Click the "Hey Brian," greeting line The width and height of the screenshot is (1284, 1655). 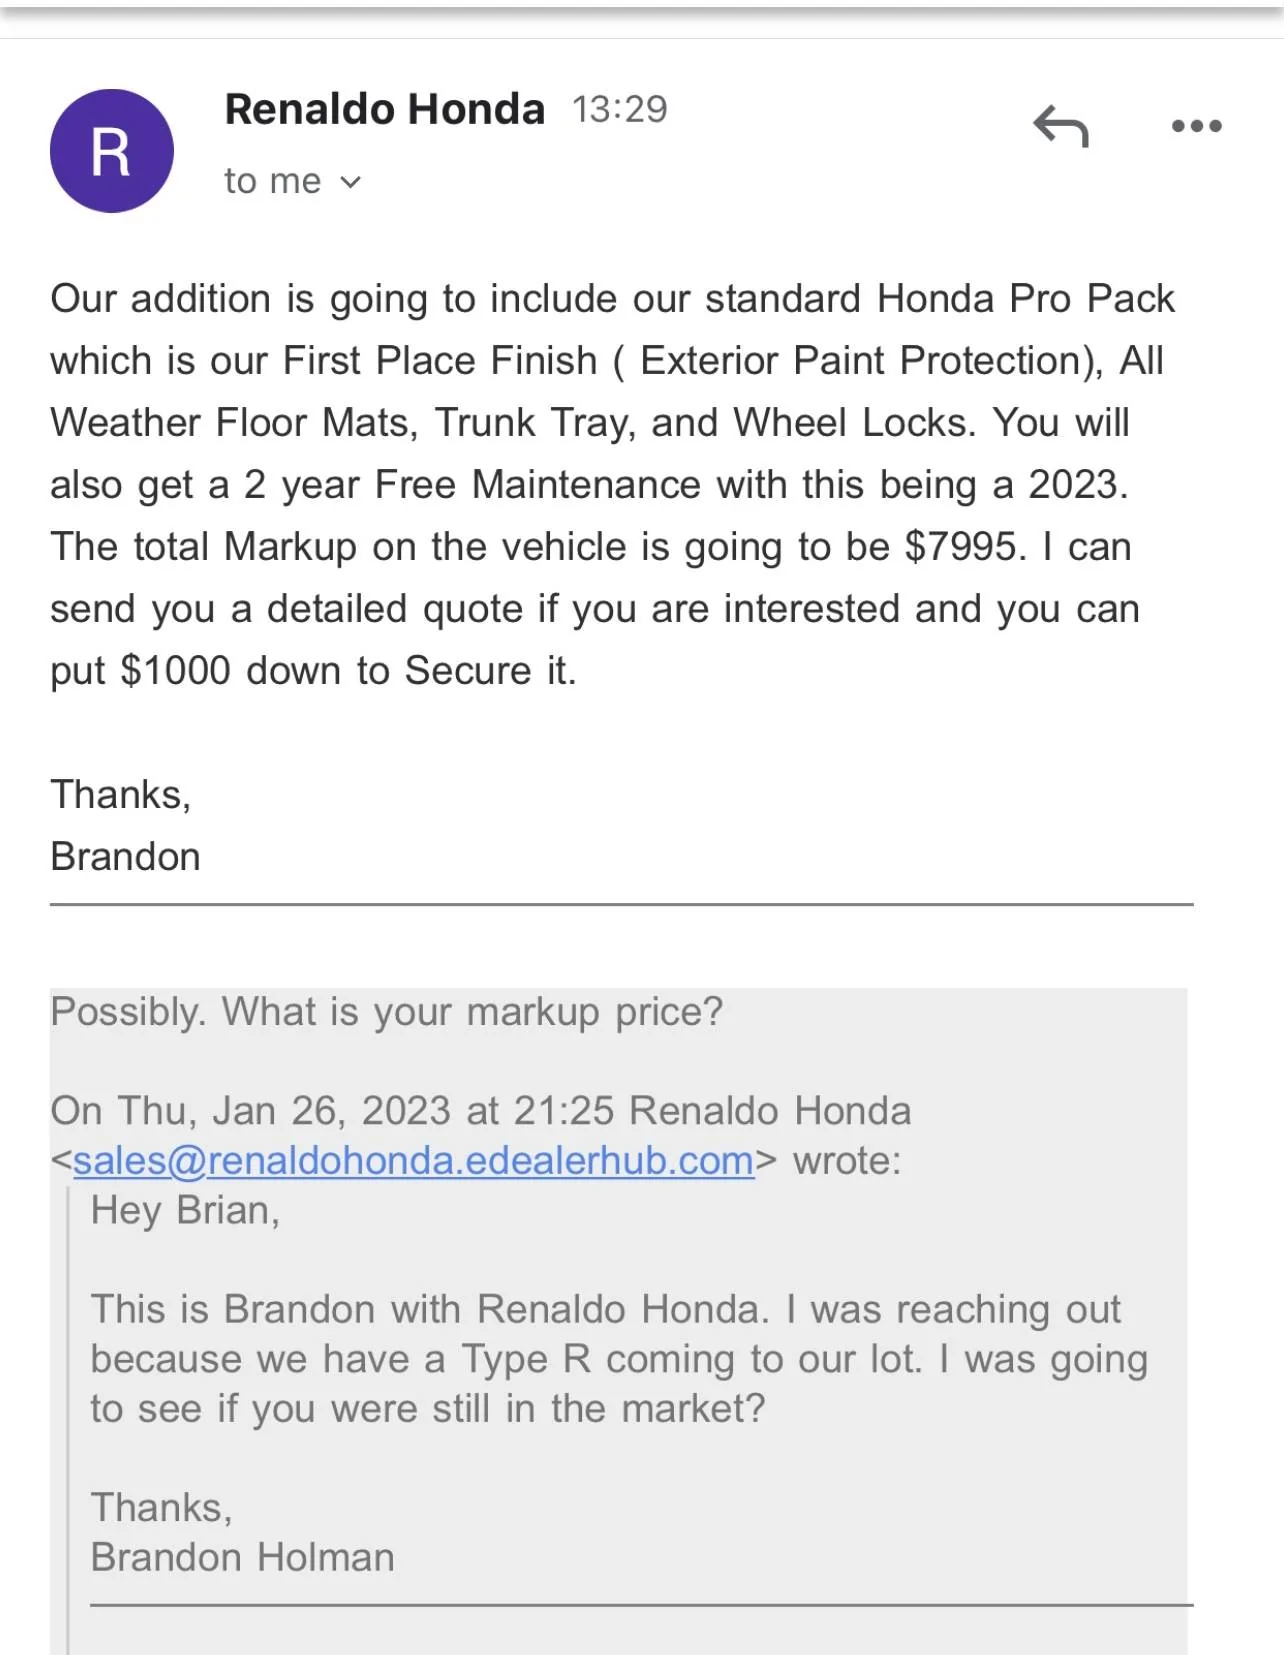point(185,1211)
